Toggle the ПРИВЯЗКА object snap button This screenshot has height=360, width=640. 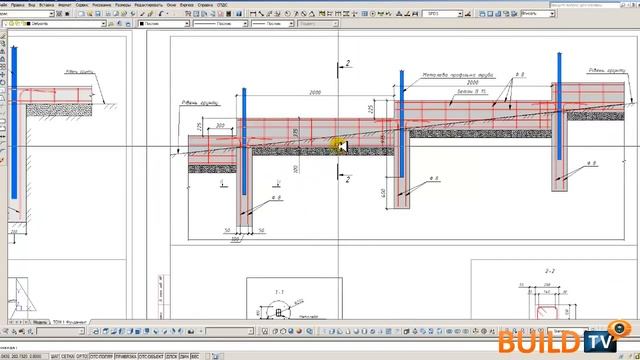(x=126, y=357)
